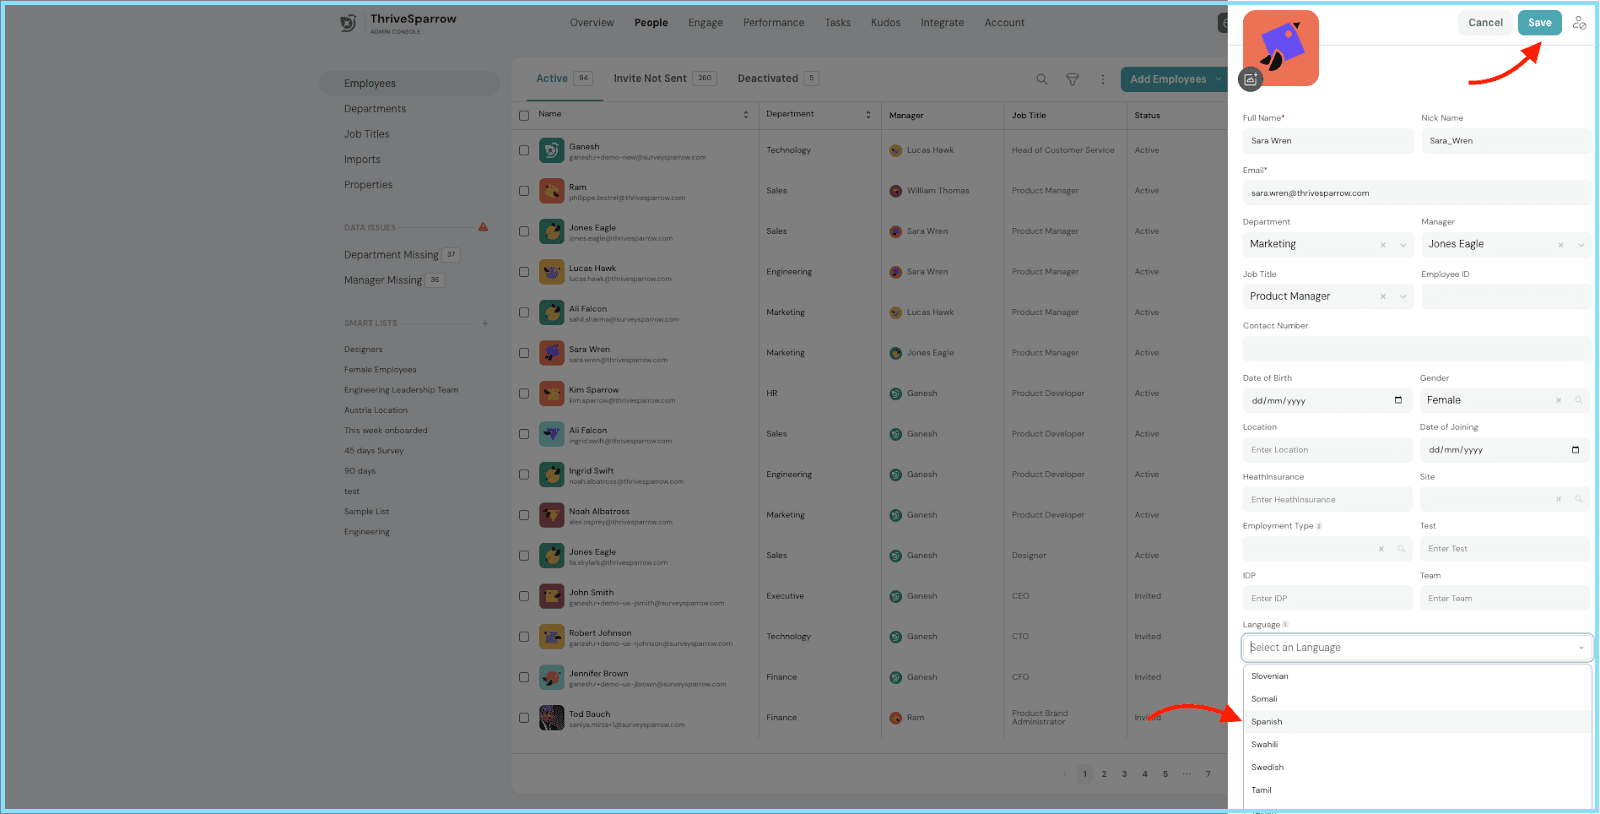Switch to the Invite Not Sent tab

pyautogui.click(x=650, y=78)
